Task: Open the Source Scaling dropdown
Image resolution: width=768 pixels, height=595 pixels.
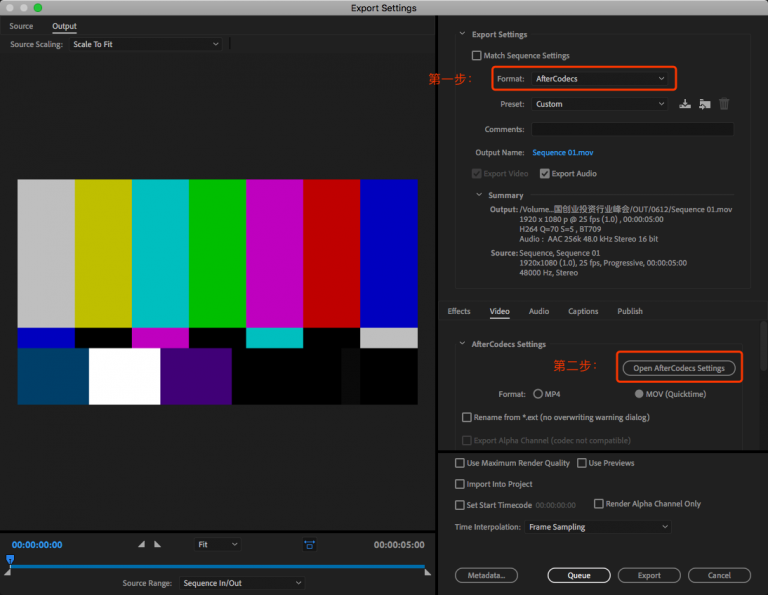Action: [x=145, y=44]
